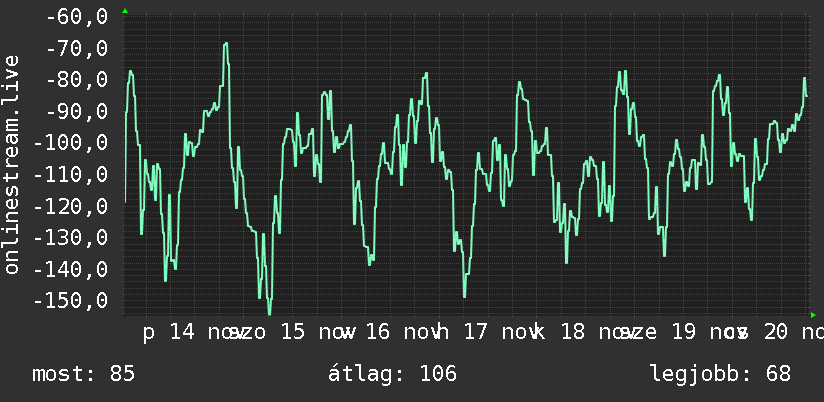Image resolution: width=824 pixels, height=402 pixels.
Task: Select the 'h 17 nov' date label
Action: coord(488,333)
